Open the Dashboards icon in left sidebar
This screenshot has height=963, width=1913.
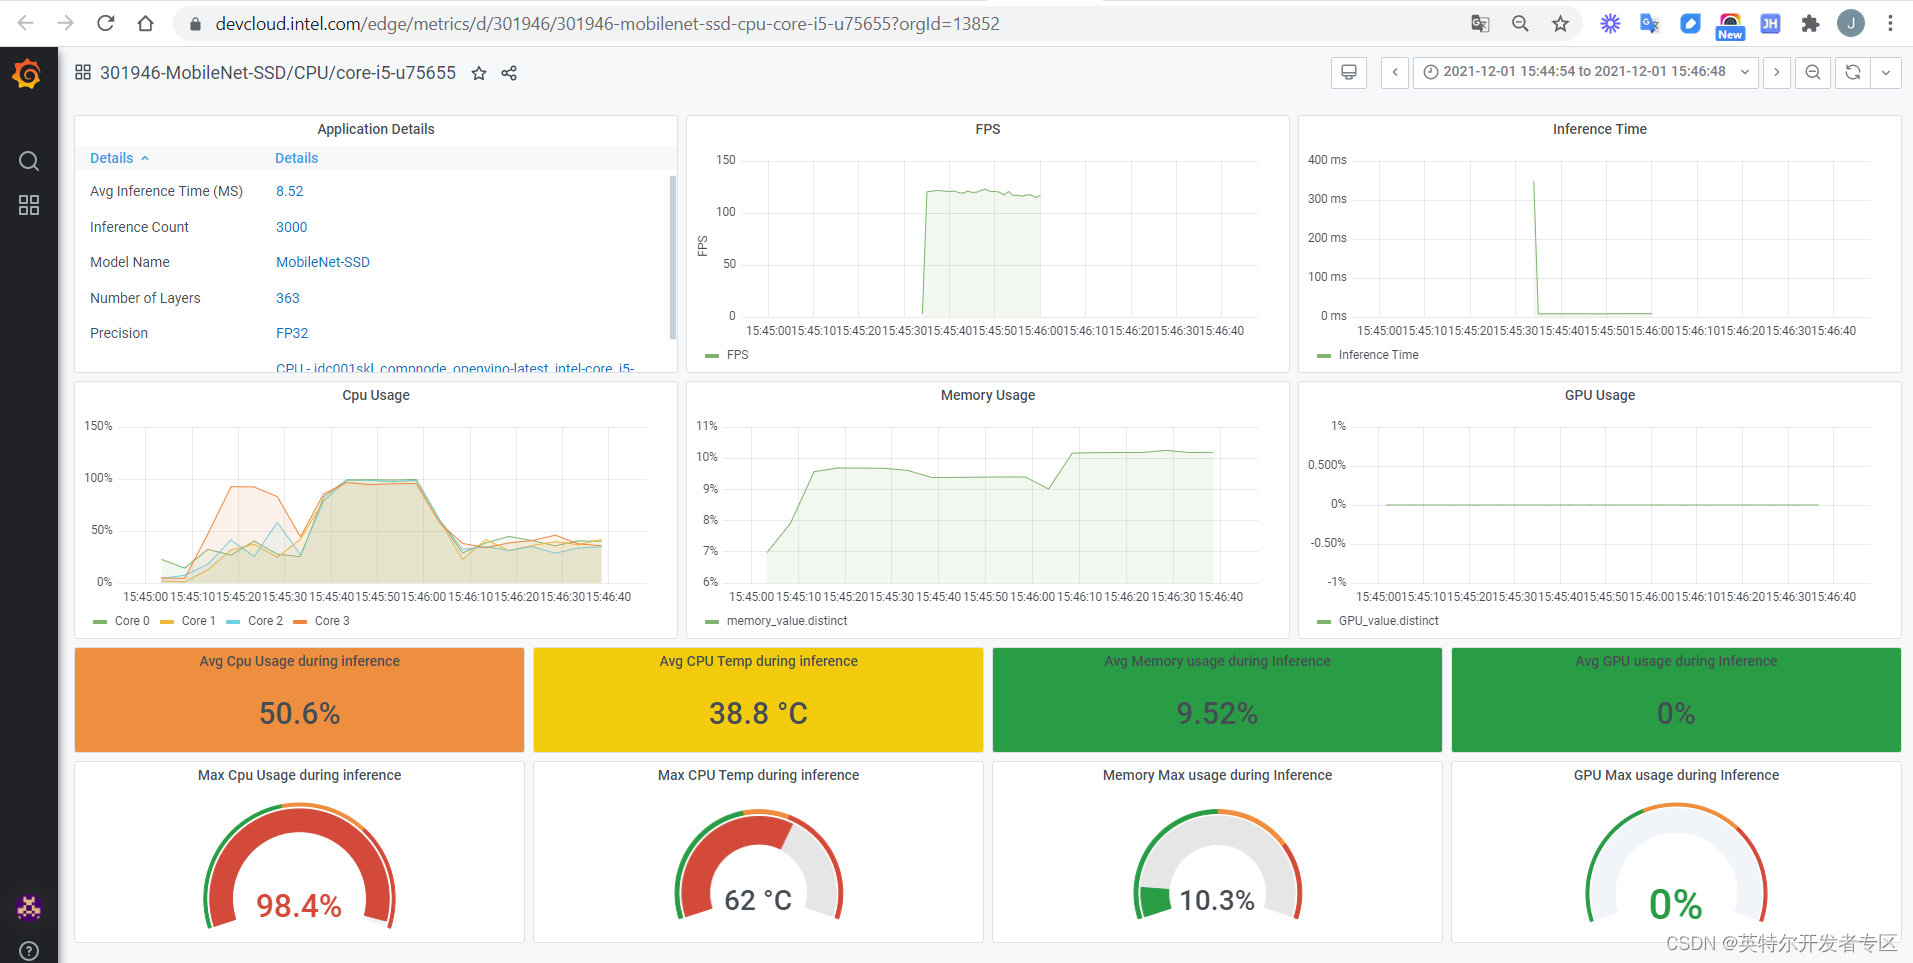coord(28,205)
